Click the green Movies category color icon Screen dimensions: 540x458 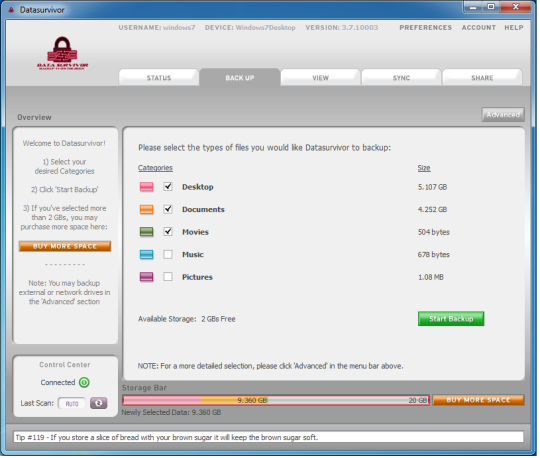[147, 233]
